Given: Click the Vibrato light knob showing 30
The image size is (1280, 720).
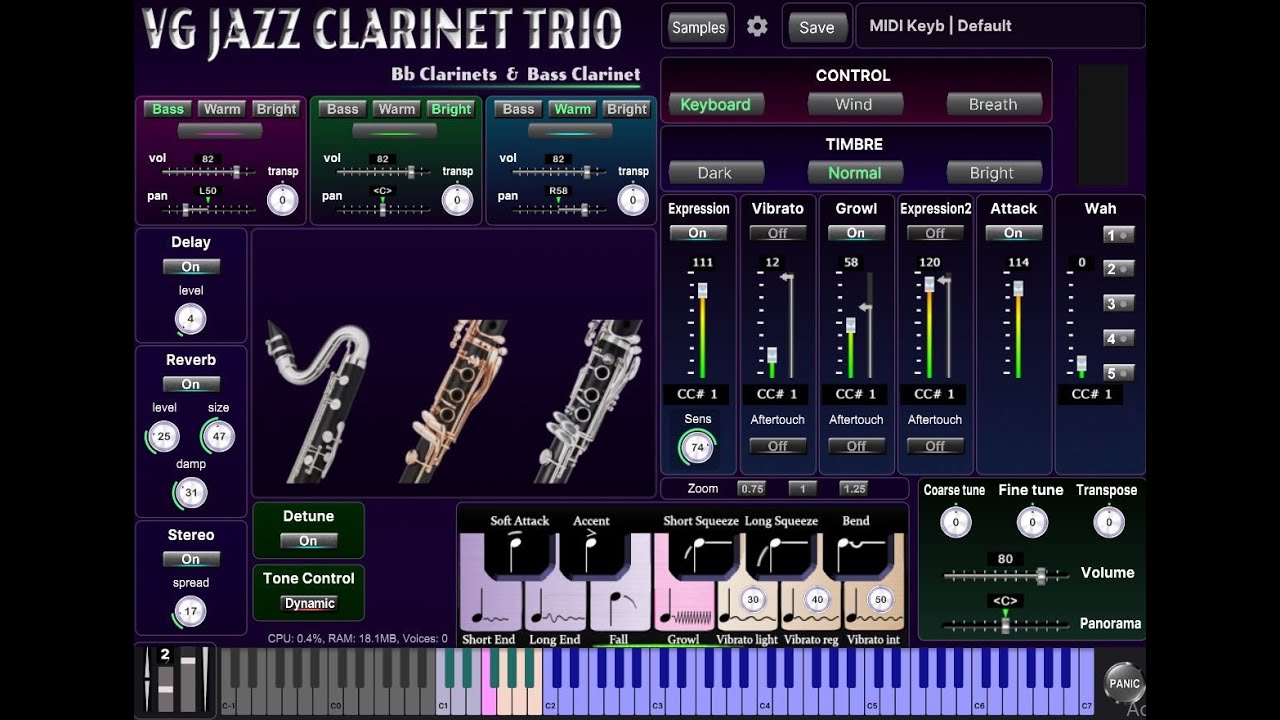Looking at the screenshot, I should coord(753,599).
